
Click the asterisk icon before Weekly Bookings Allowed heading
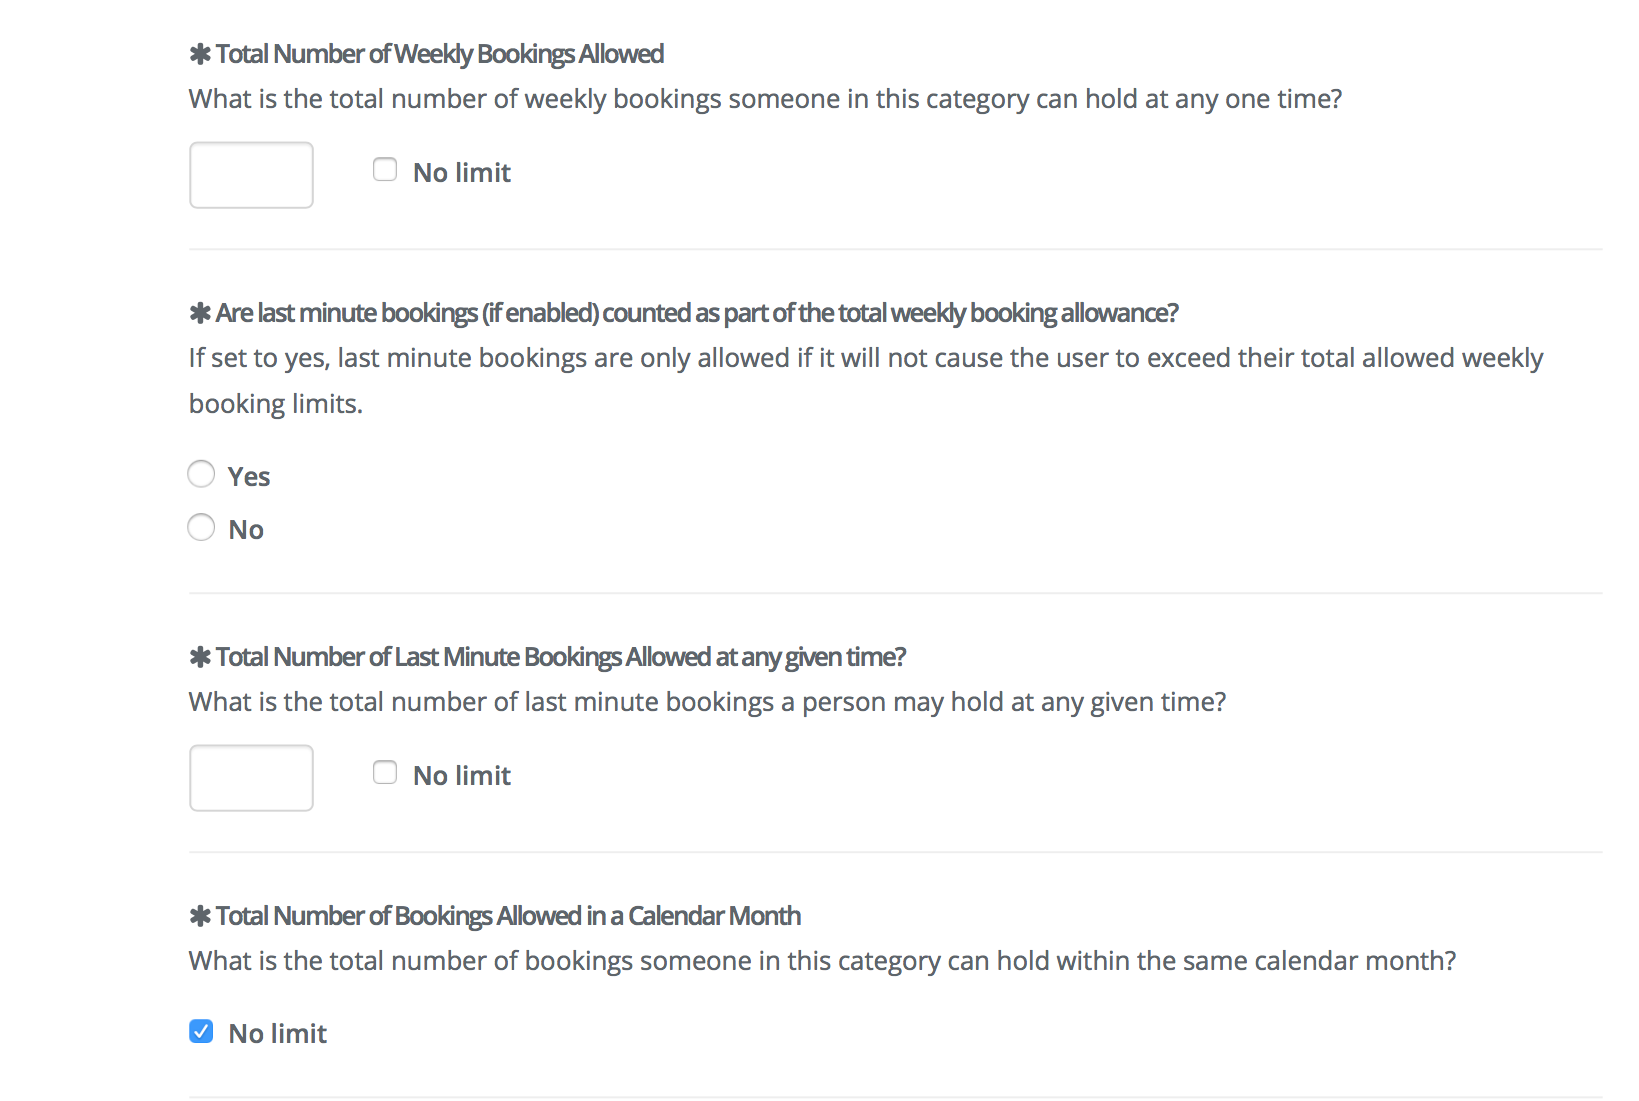click(x=200, y=54)
